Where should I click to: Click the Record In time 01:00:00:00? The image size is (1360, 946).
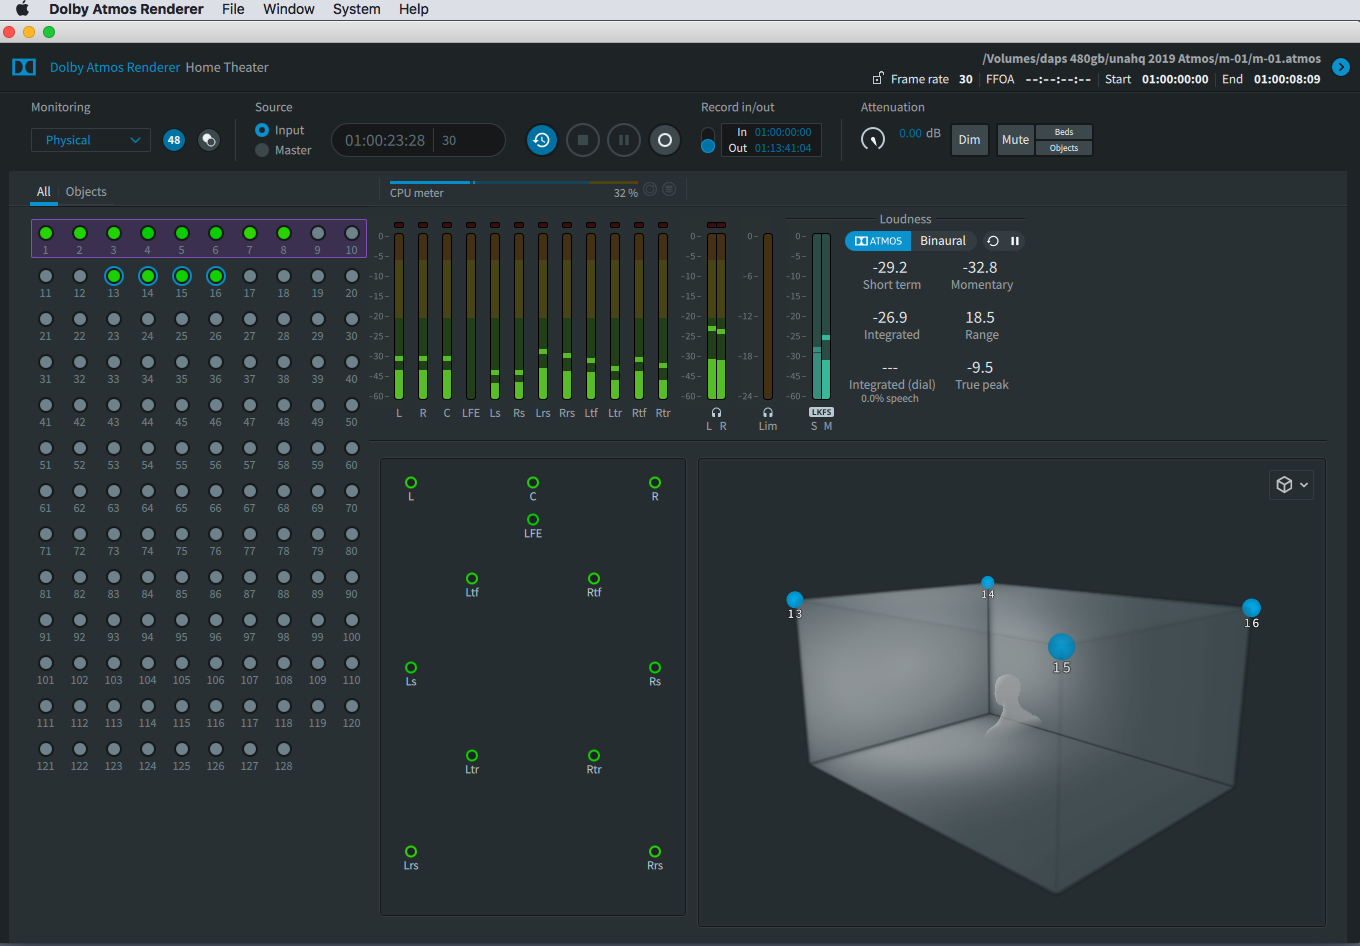point(783,132)
